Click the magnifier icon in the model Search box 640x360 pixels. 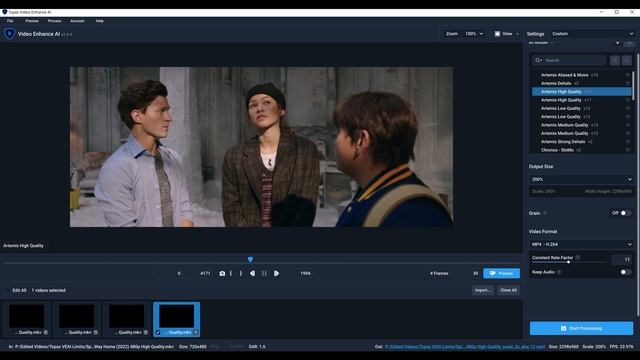click(x=538, y=60)
